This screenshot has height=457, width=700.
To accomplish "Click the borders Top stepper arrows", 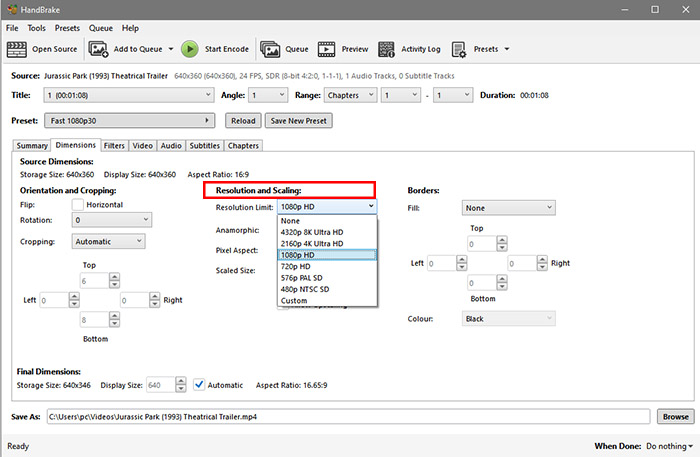I will [502, 244].
